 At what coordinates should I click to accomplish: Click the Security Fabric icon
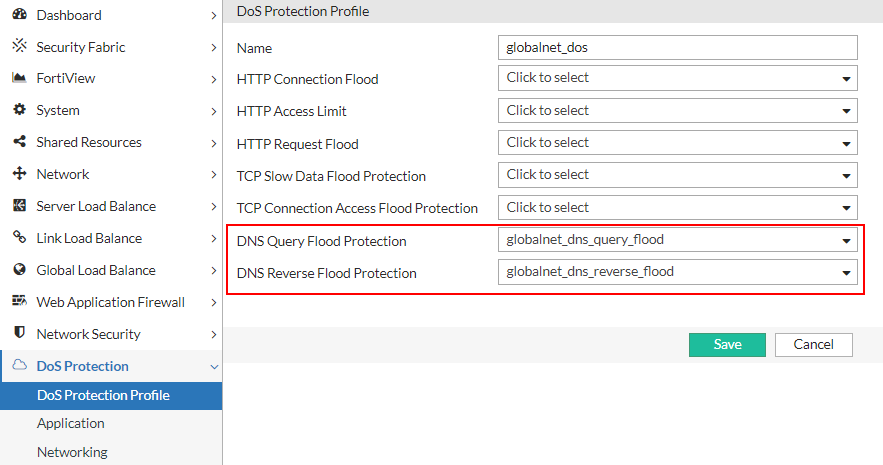click(x=18, y=46)
